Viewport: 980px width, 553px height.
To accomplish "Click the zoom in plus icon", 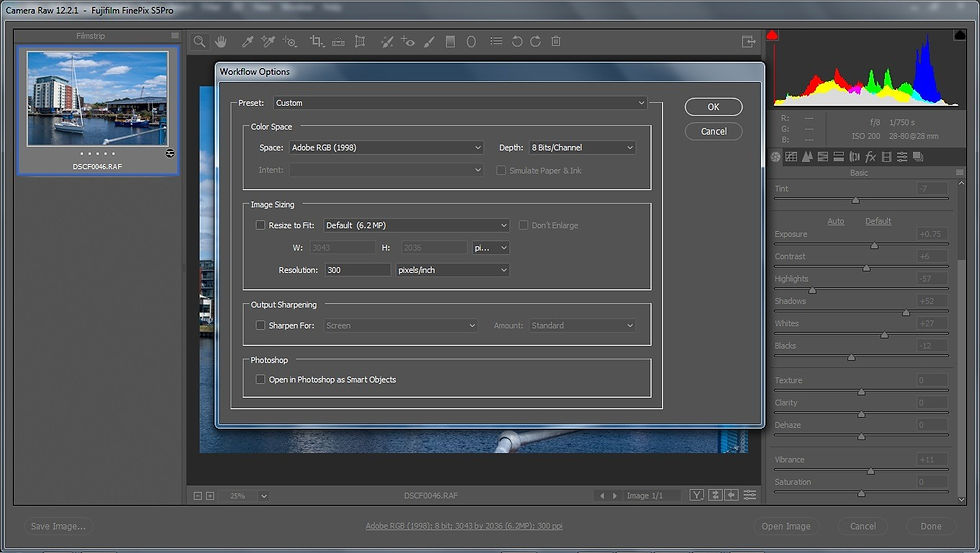I will tap(210, 496).
